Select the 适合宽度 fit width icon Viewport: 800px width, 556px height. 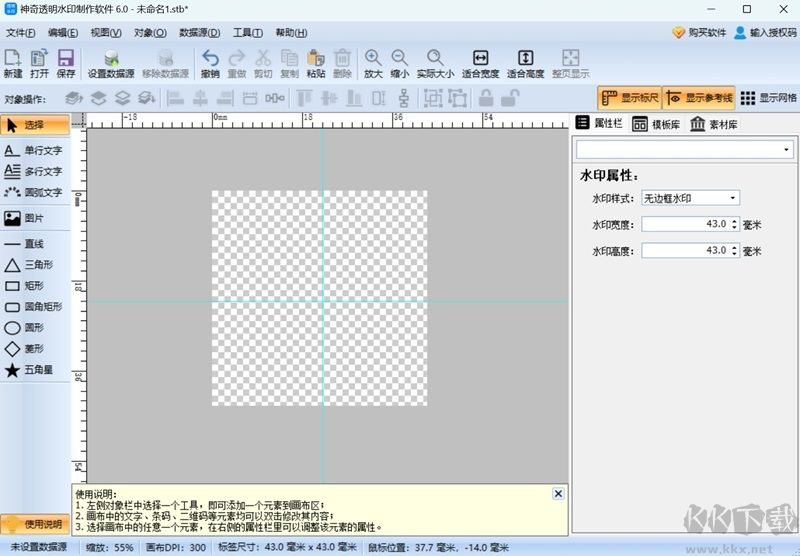(x=480, y=63)
